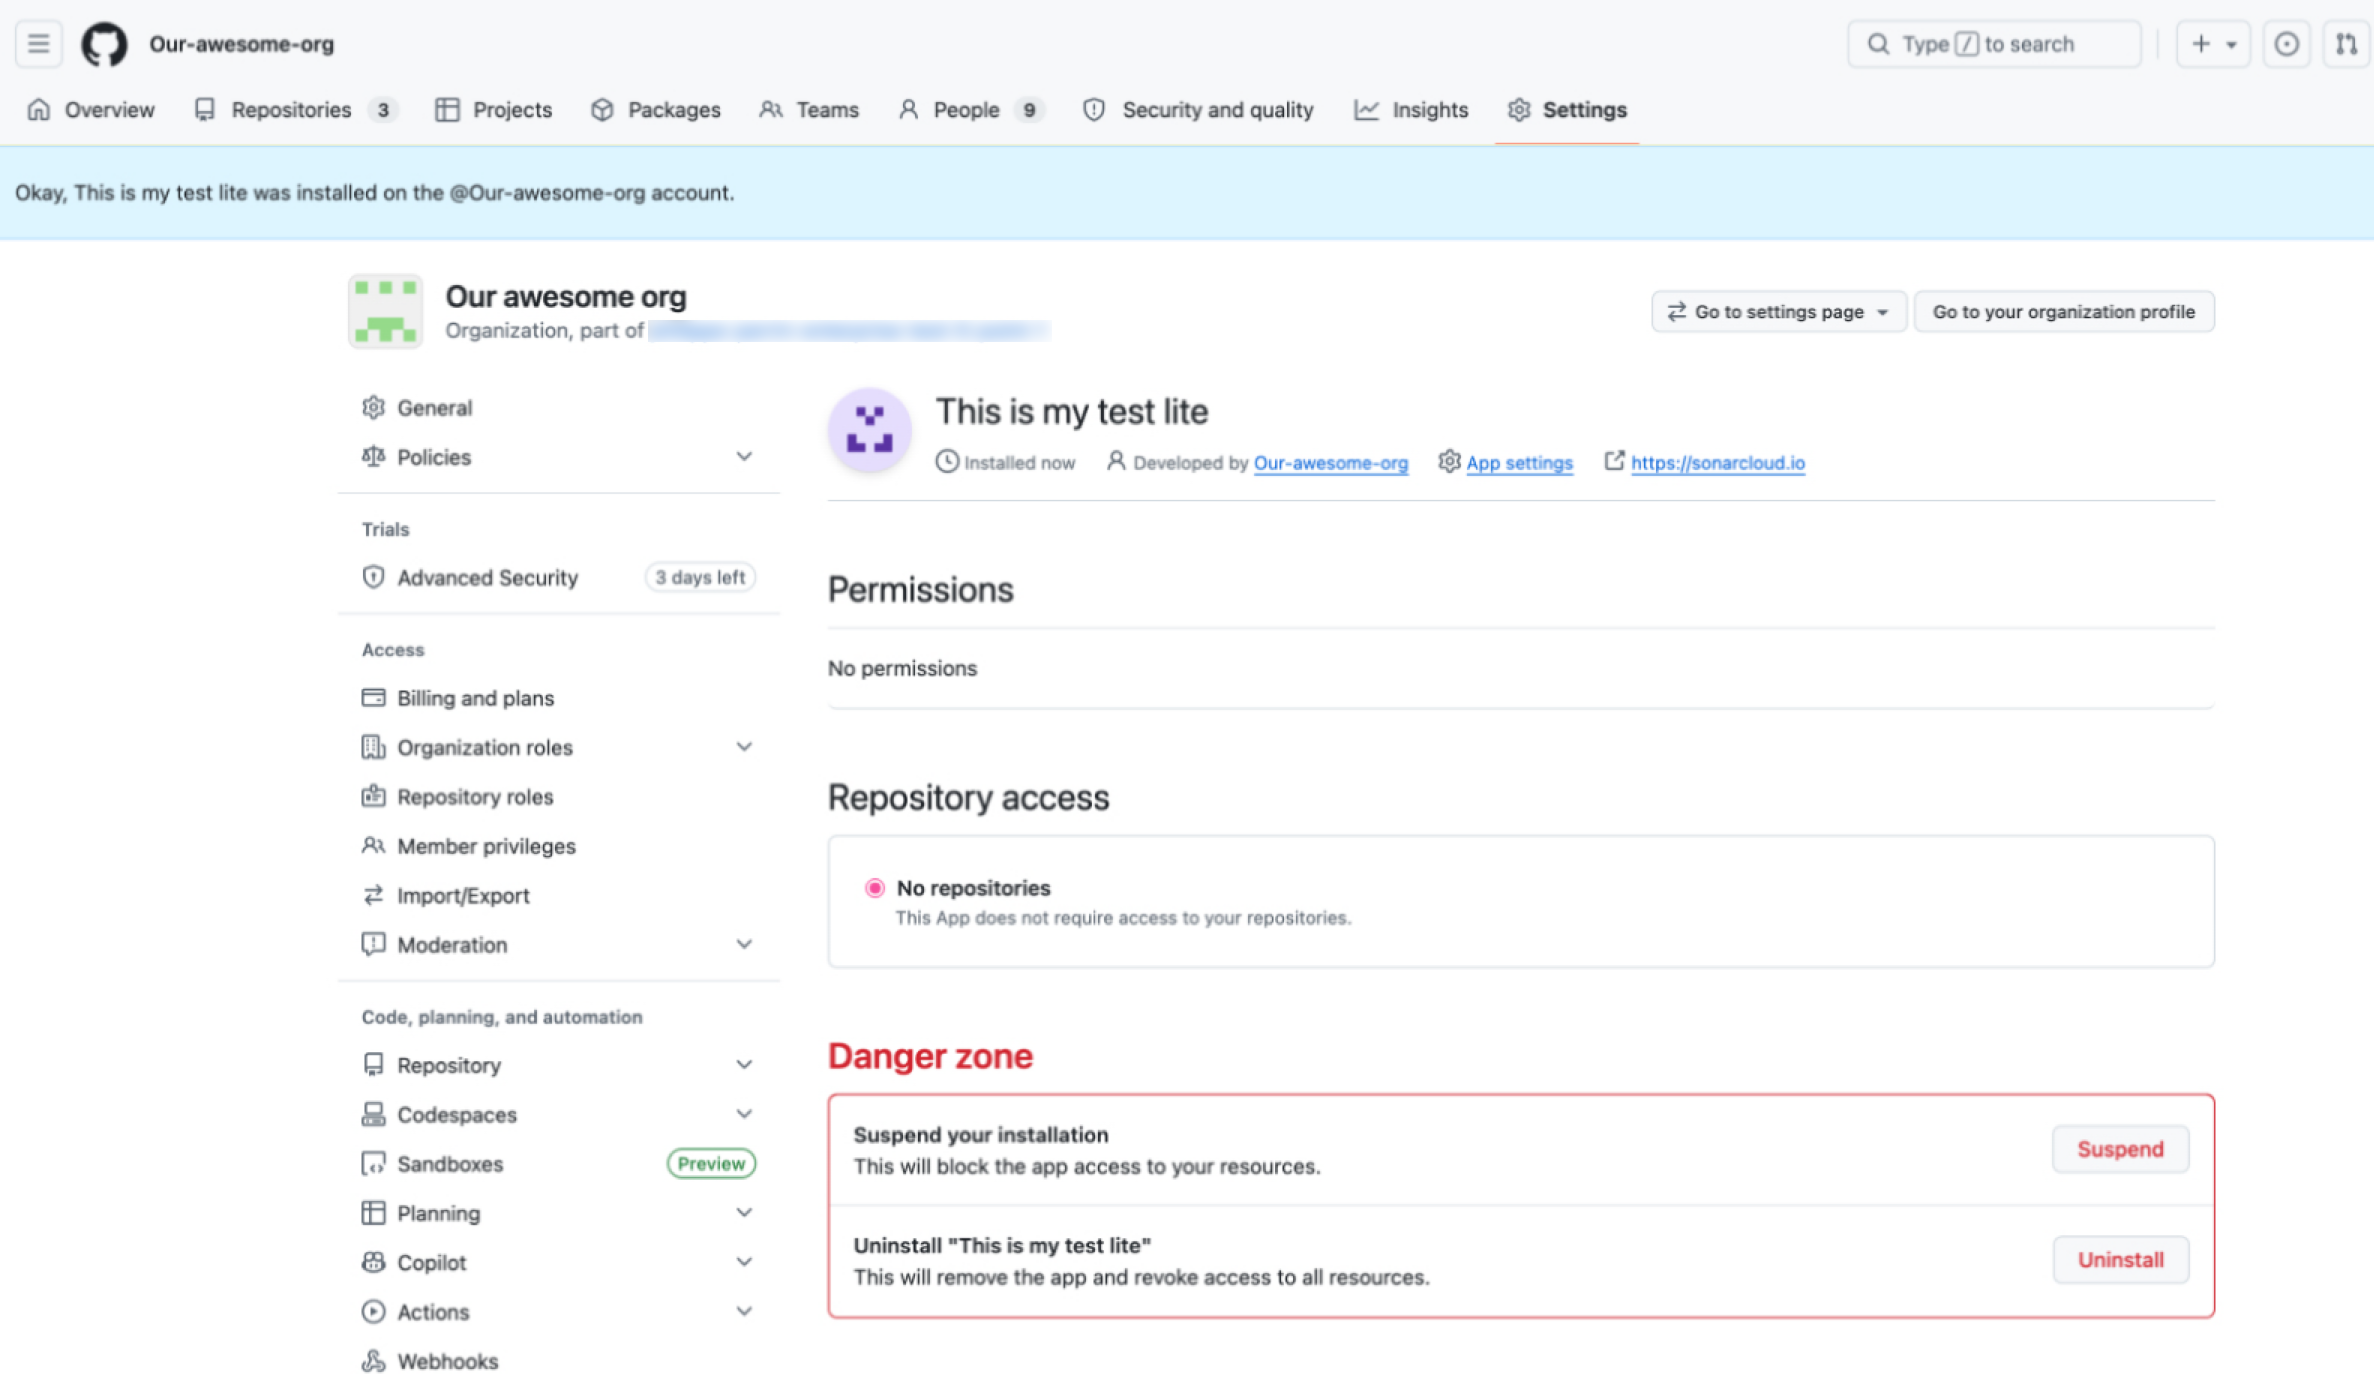This screenshot has height=1390, width=2374.
Task: Expand the Planning chevron
Action: click(x=744, y=1213)
